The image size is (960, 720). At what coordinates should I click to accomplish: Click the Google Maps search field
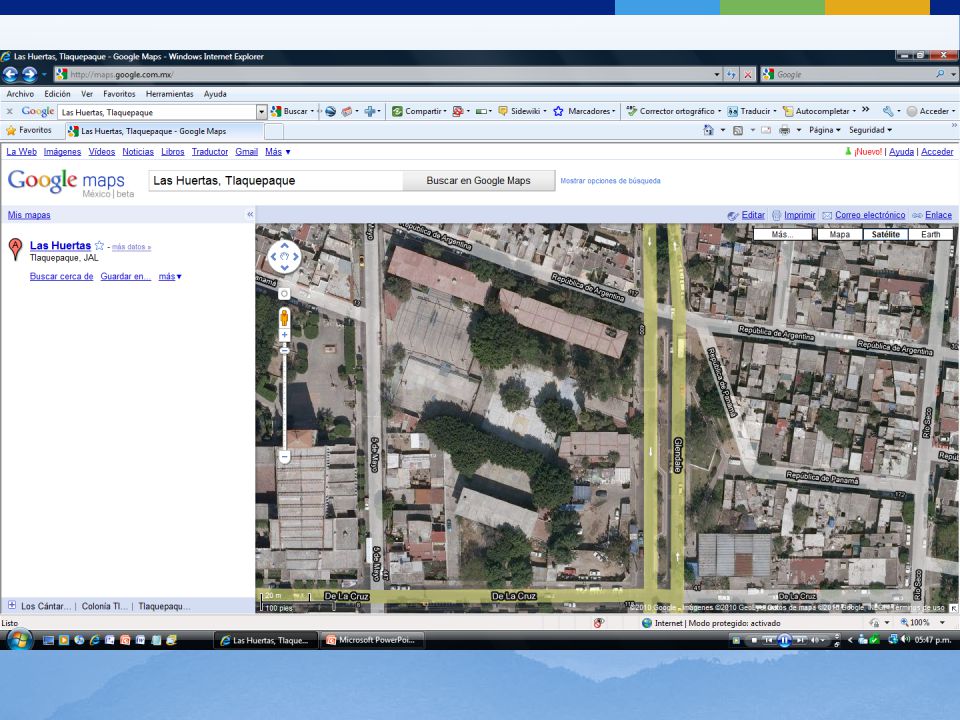coord(276,181)
